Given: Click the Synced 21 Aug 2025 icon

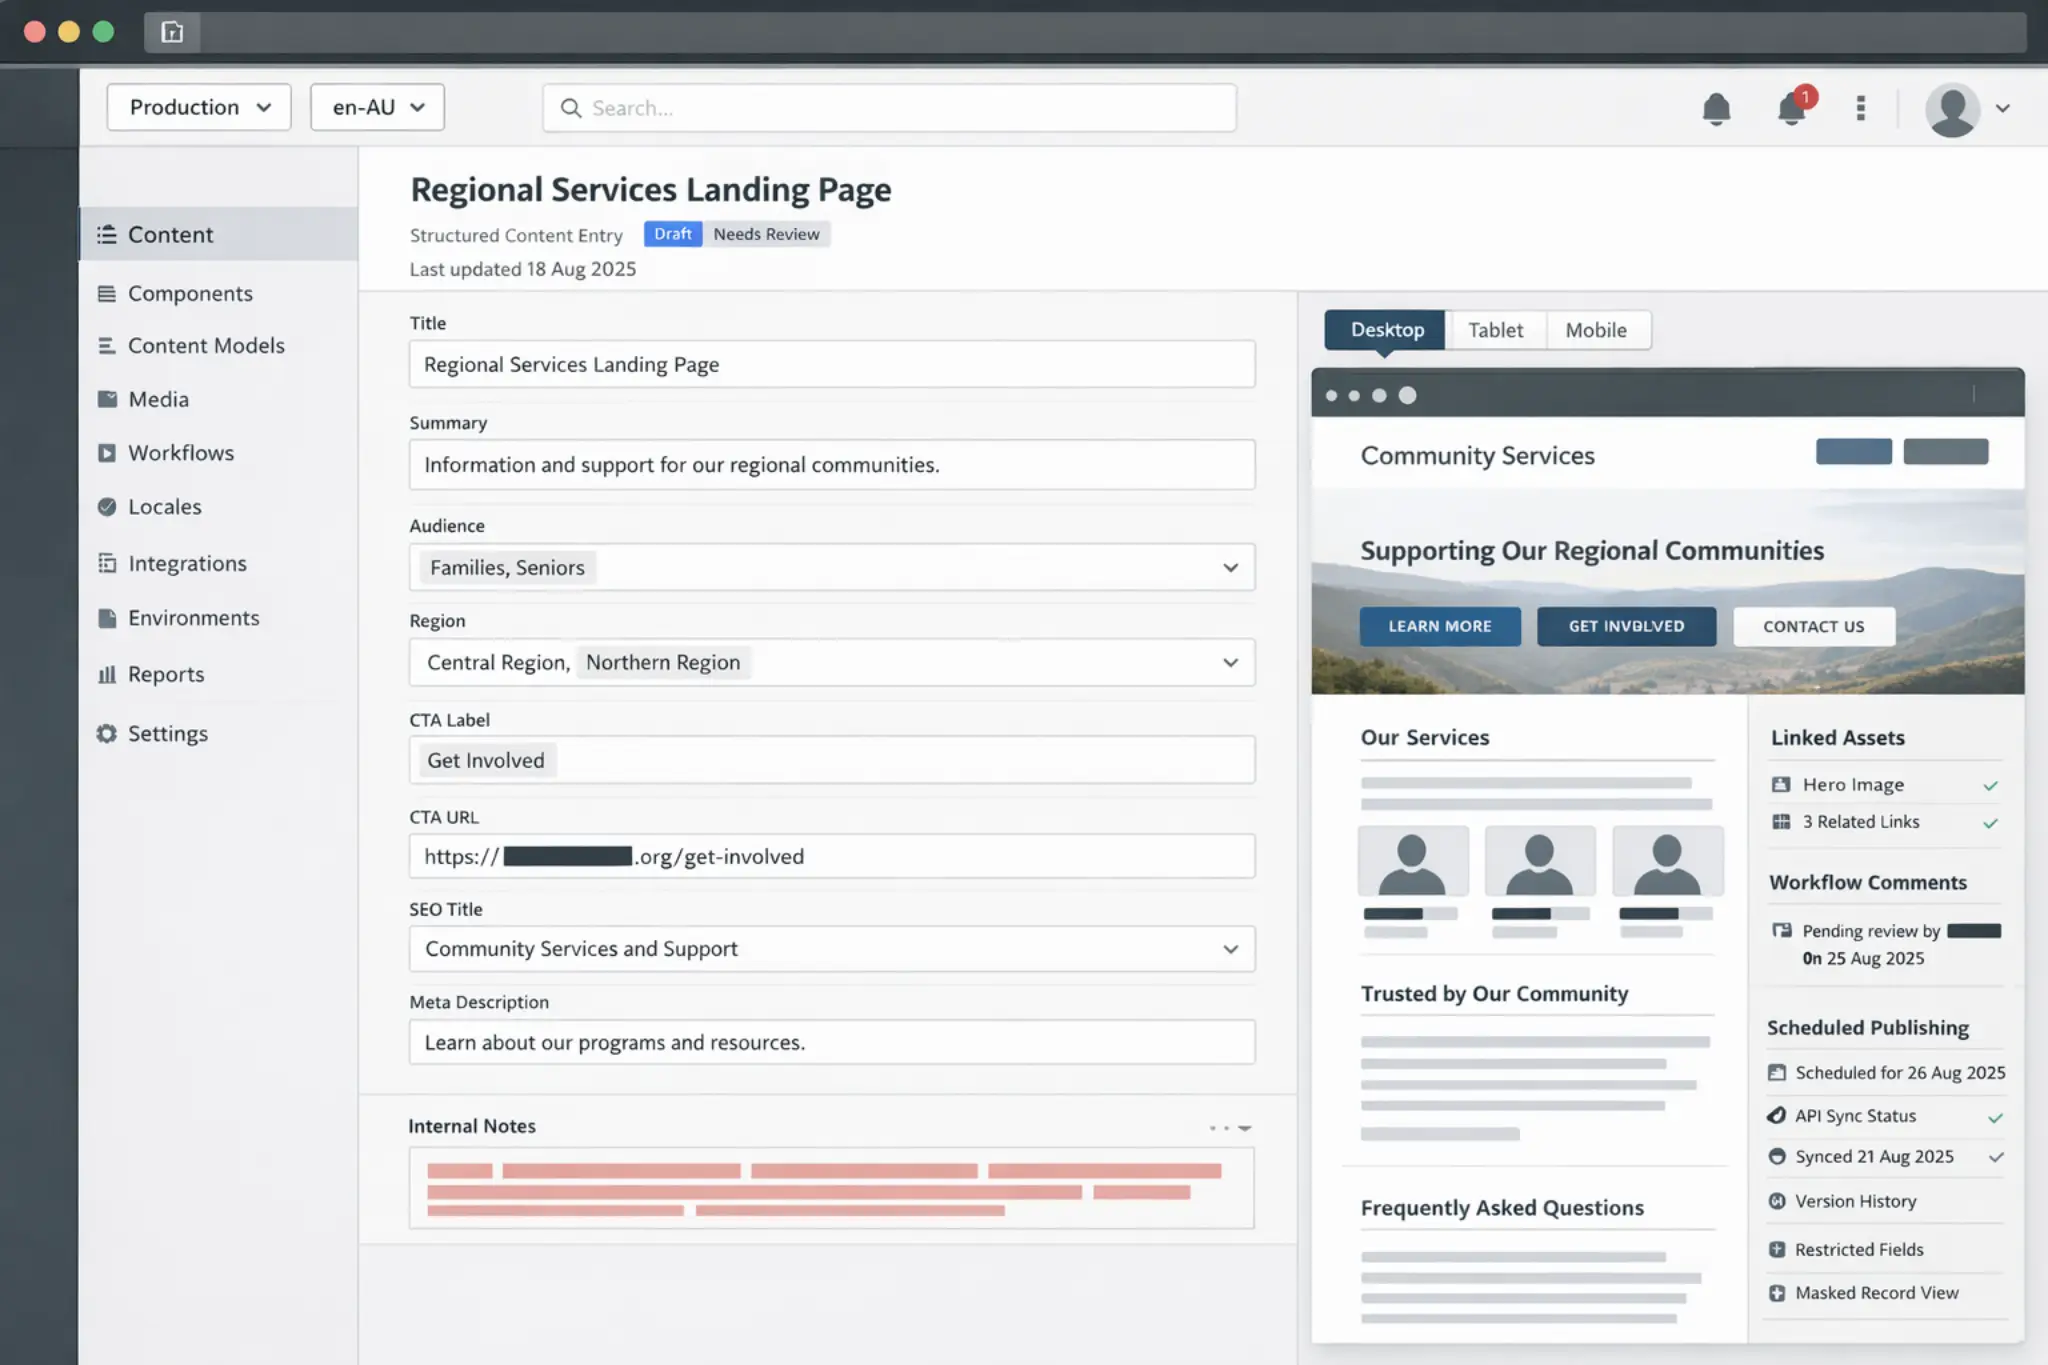Looking at the screenshot, I should click(x=1777, y=1157).
